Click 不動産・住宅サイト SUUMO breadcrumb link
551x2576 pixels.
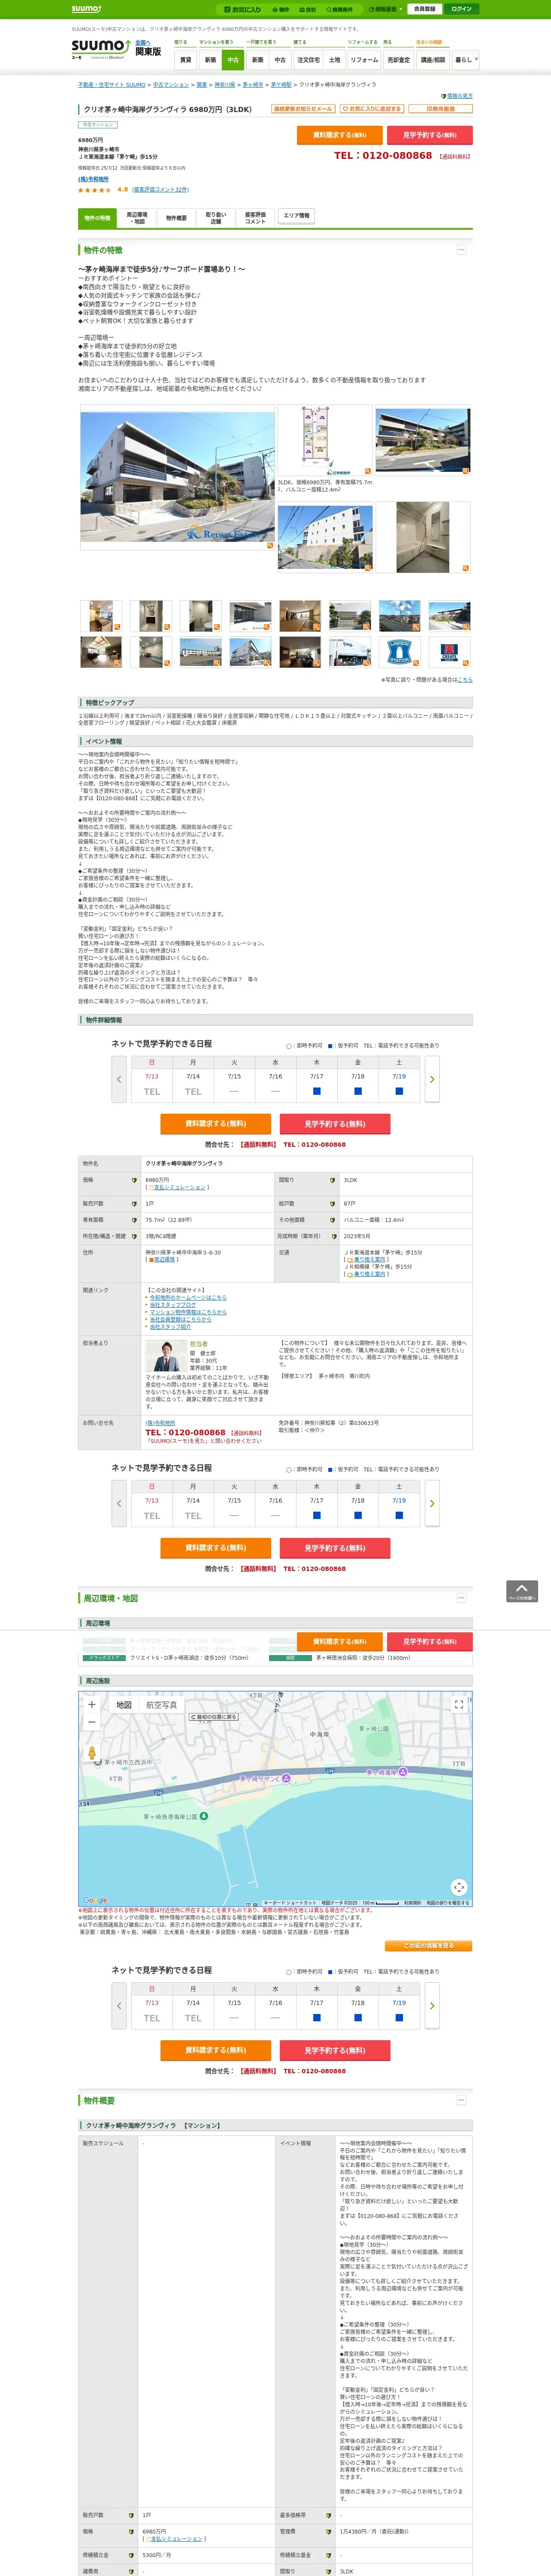pos(112,85)
